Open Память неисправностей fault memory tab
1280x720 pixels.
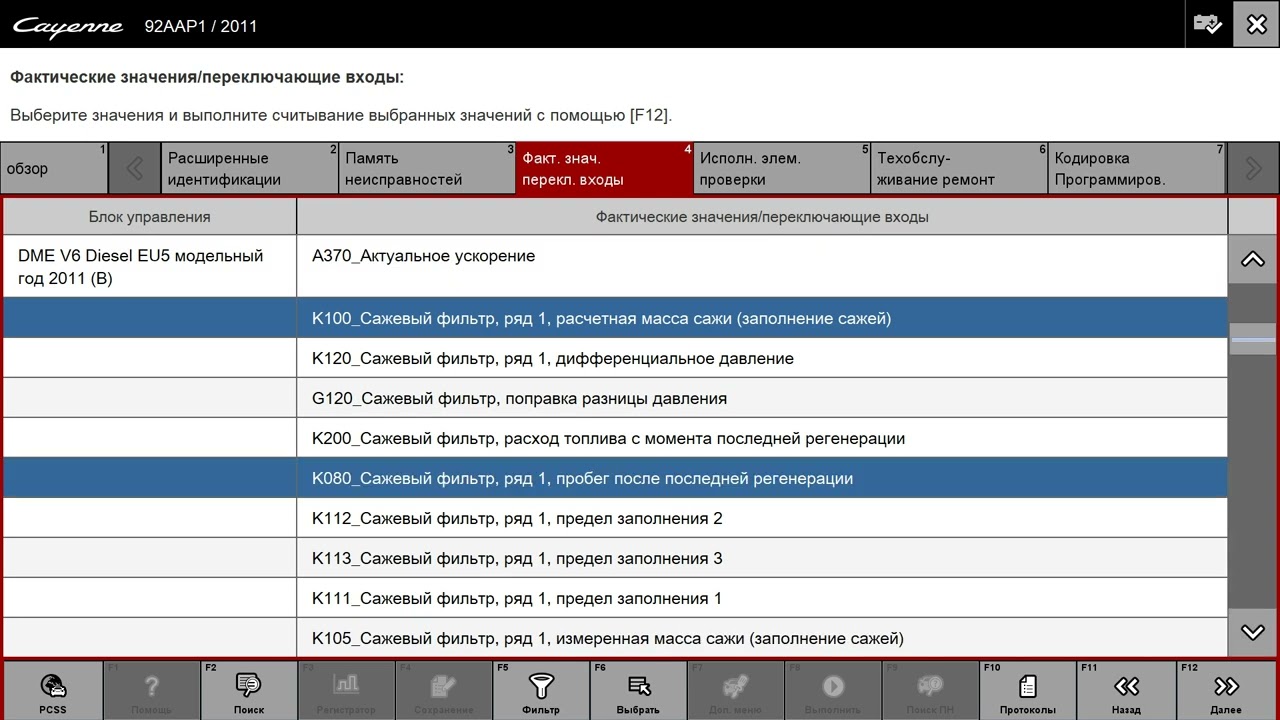[427, 168]
